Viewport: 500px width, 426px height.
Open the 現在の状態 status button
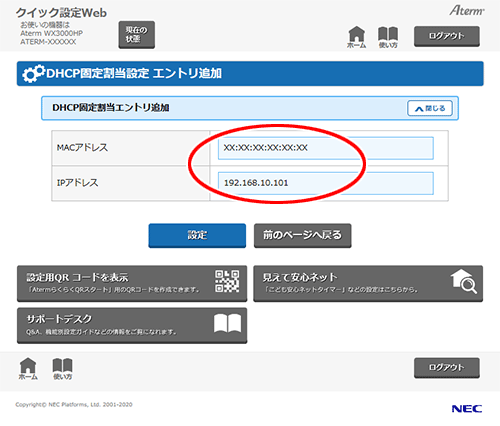click(137, 35)
